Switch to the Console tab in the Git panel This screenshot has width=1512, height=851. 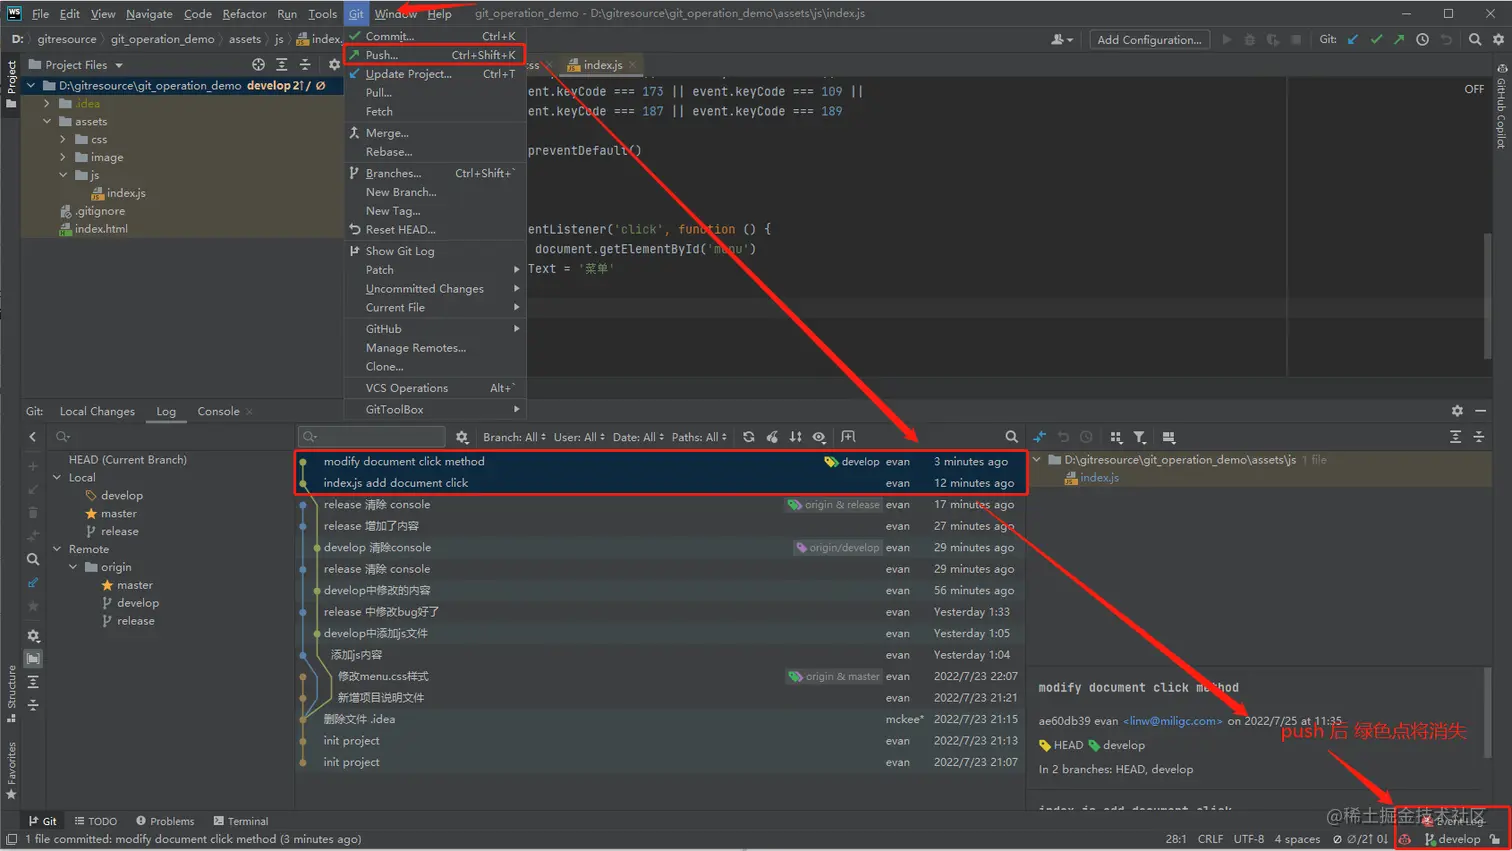click(x=218, y=411)
